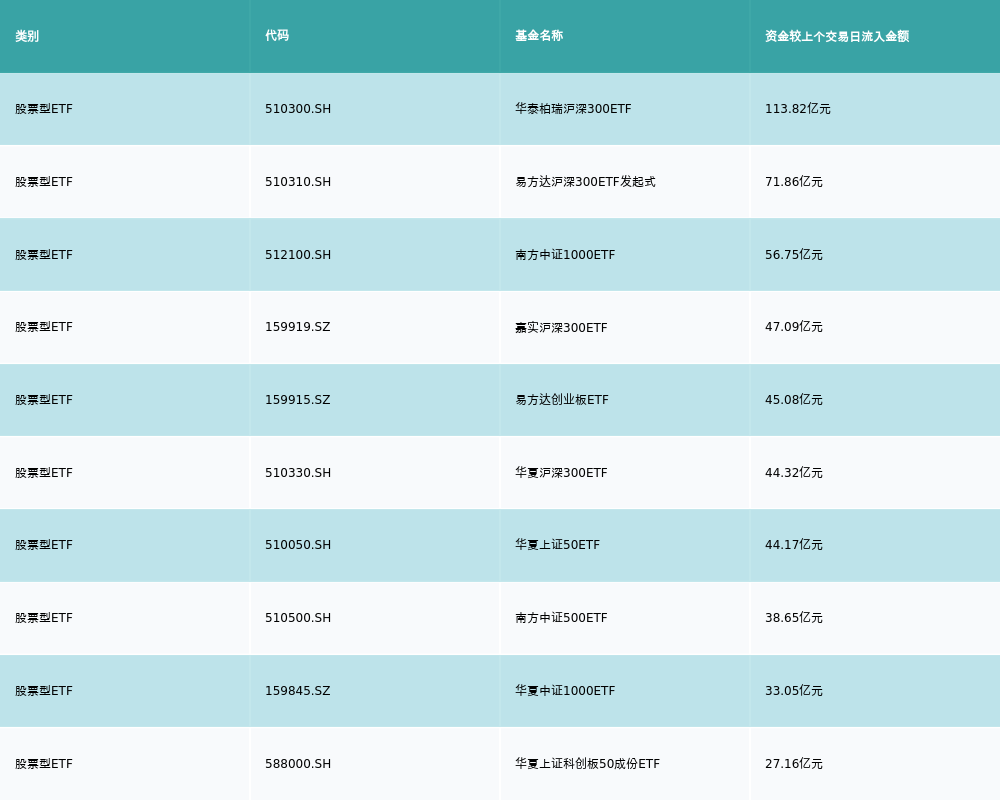Select fund 华夏上证科创板50成份ETF

tap(587, 764)
